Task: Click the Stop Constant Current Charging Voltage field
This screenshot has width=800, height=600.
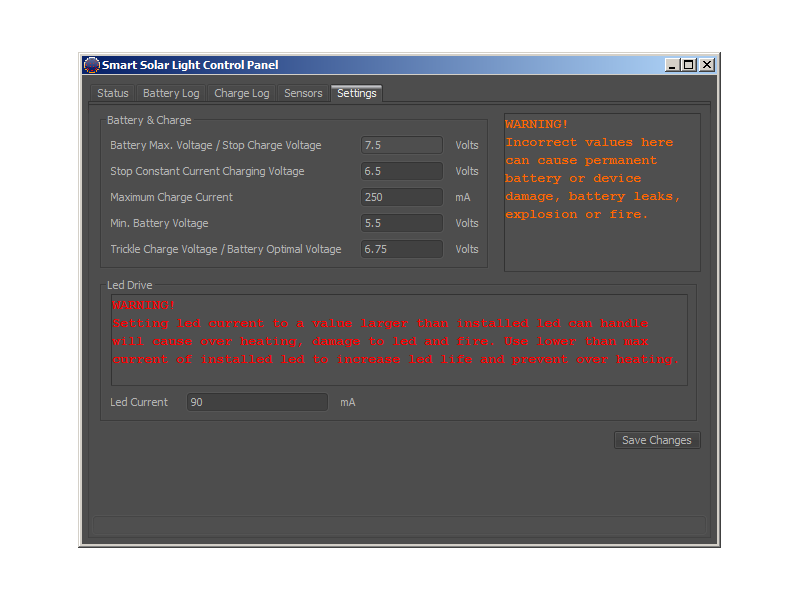Action: [x=402, y=171]
